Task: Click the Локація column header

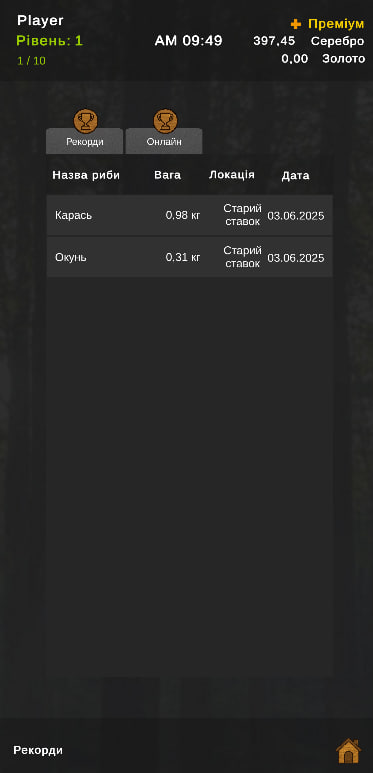Action: [x=232, y=175]
